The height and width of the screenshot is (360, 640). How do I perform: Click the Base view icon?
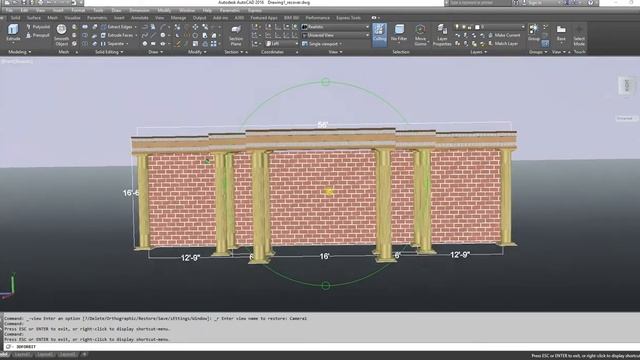tap(561, 33)
